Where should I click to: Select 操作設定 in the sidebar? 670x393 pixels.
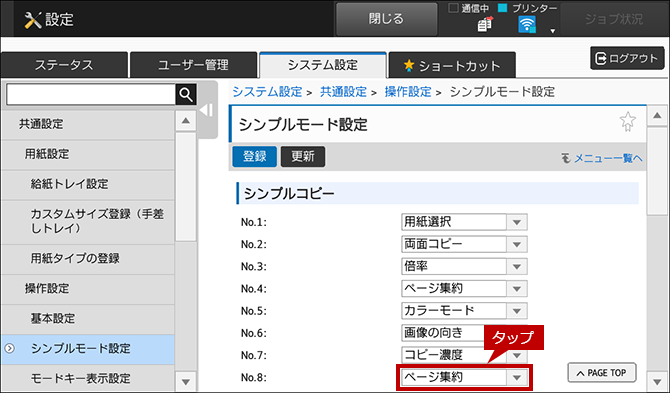pos(88,289)
